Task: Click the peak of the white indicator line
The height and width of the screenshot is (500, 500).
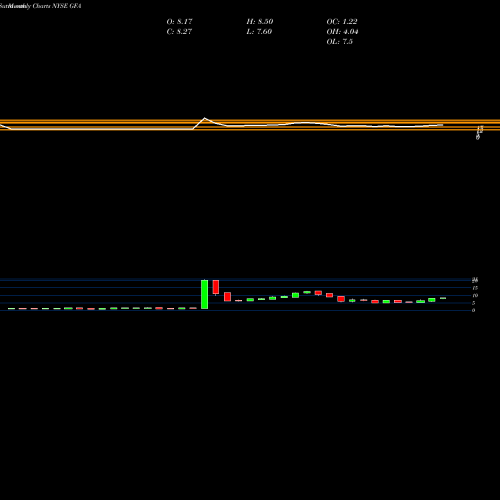Action: pyautogui.click(x=205, y=118)
